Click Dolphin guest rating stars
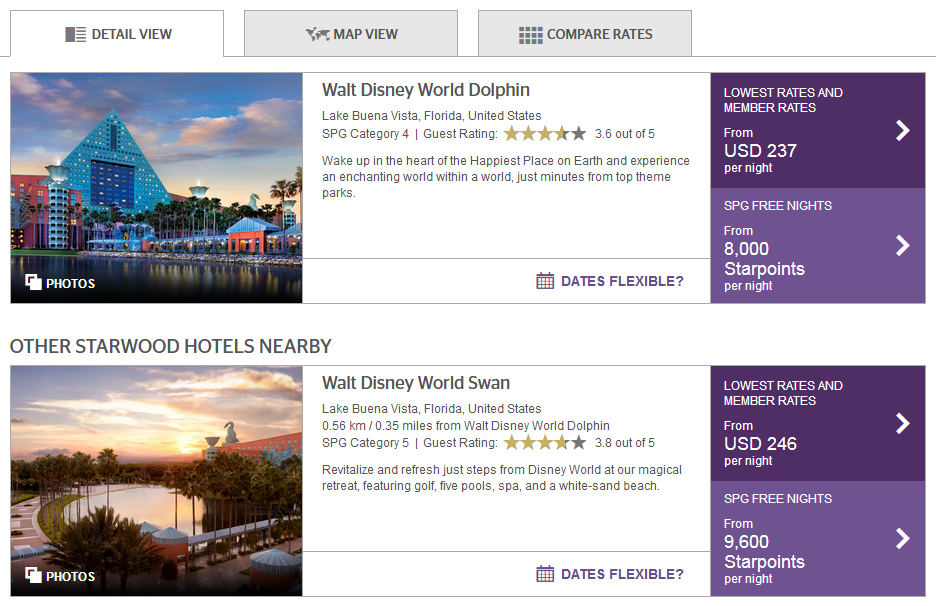Screen dimensions: 936x606 [x=545, y=134]
